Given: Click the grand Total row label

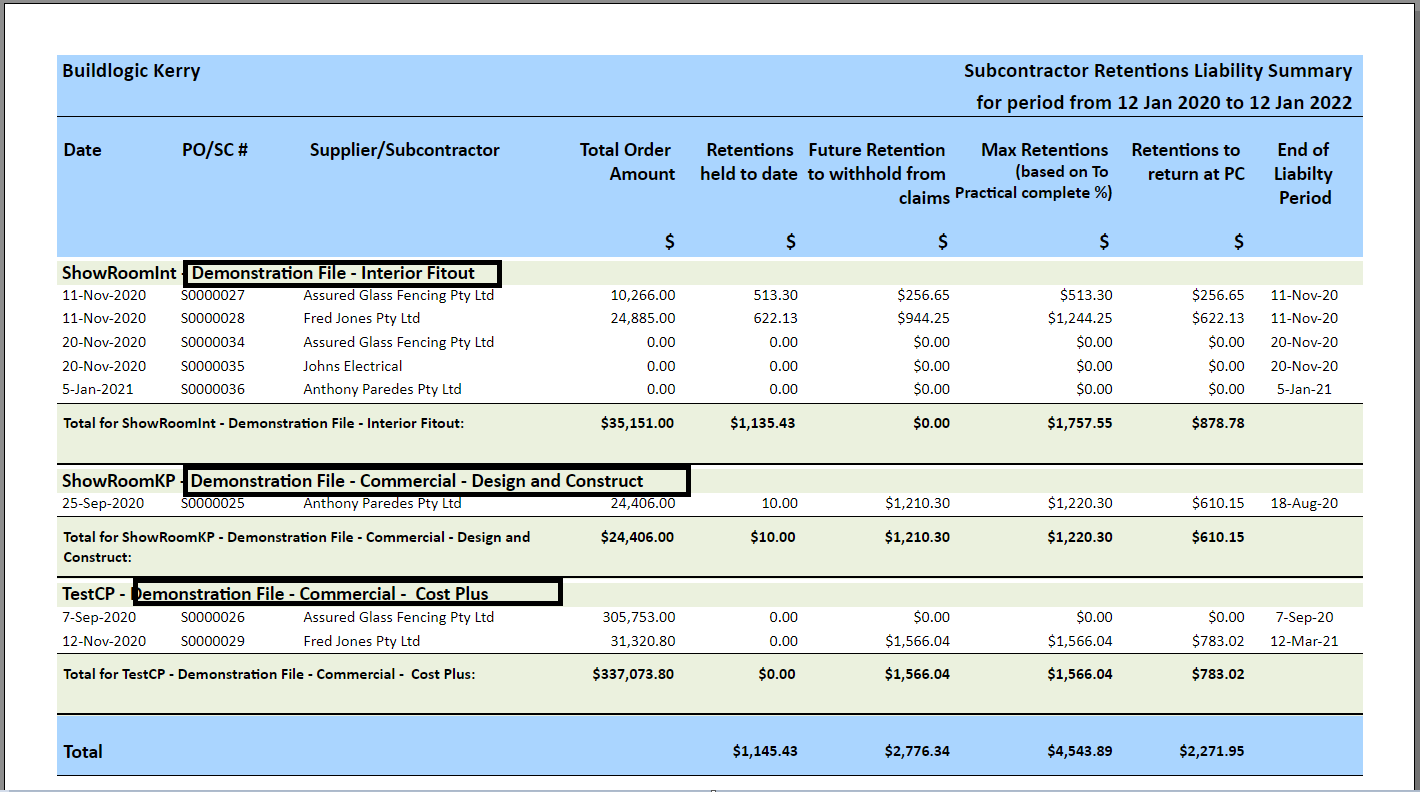Looking at the screenshot, I should click(83, 752).
